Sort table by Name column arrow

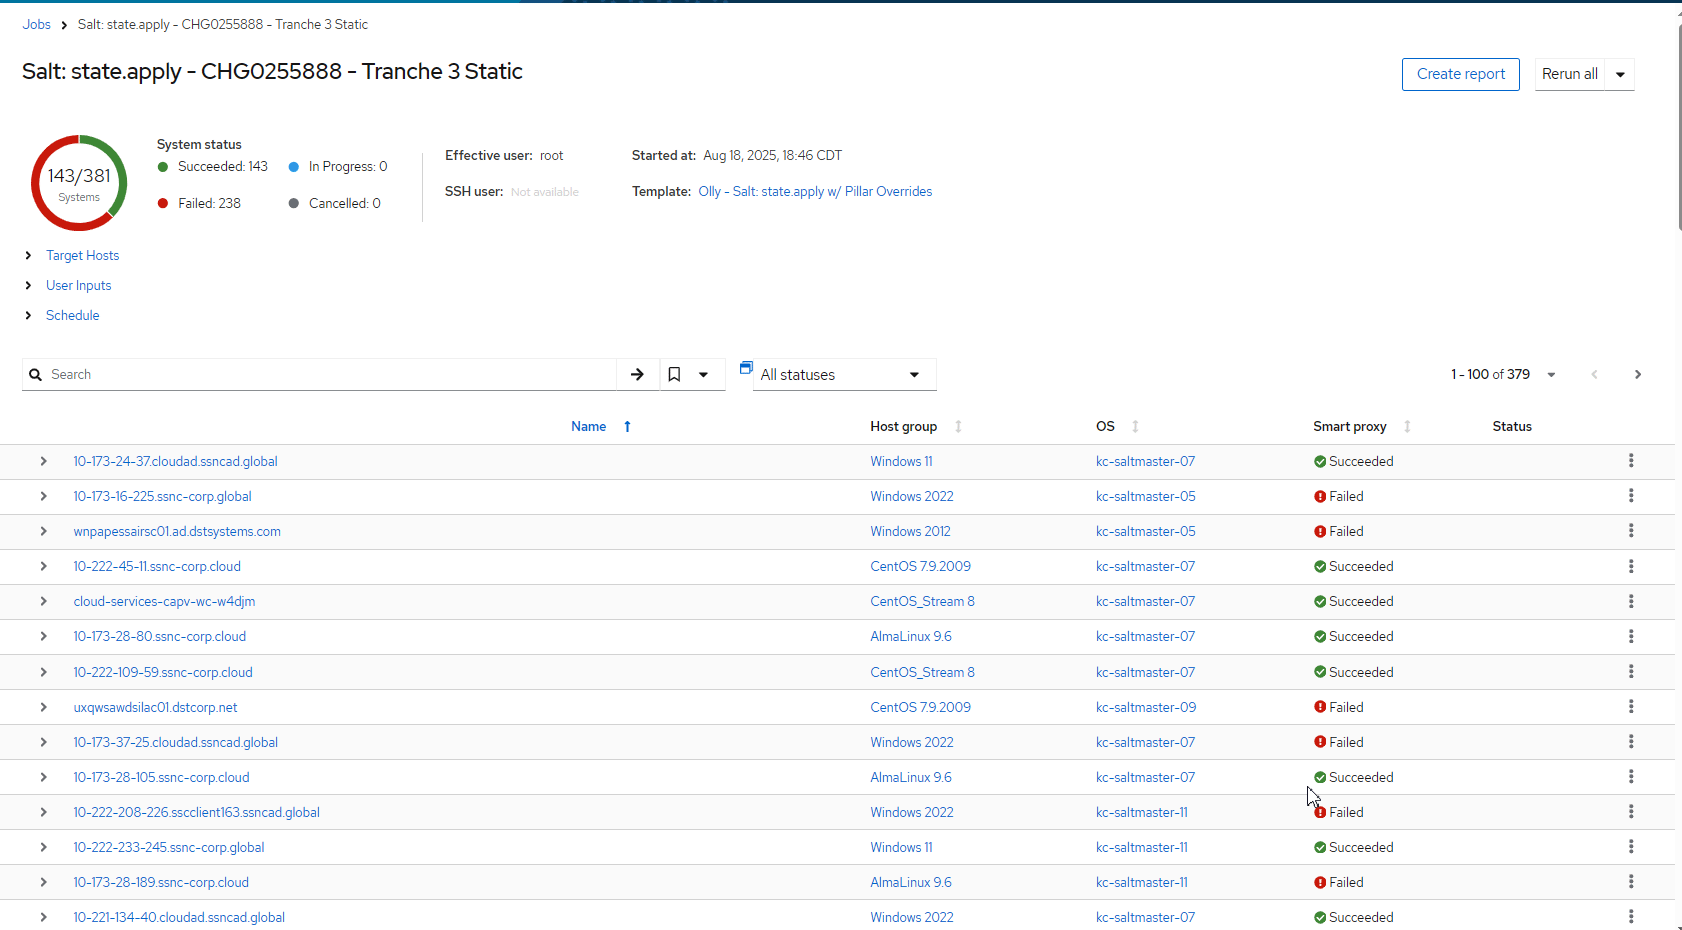coord(627,426)
